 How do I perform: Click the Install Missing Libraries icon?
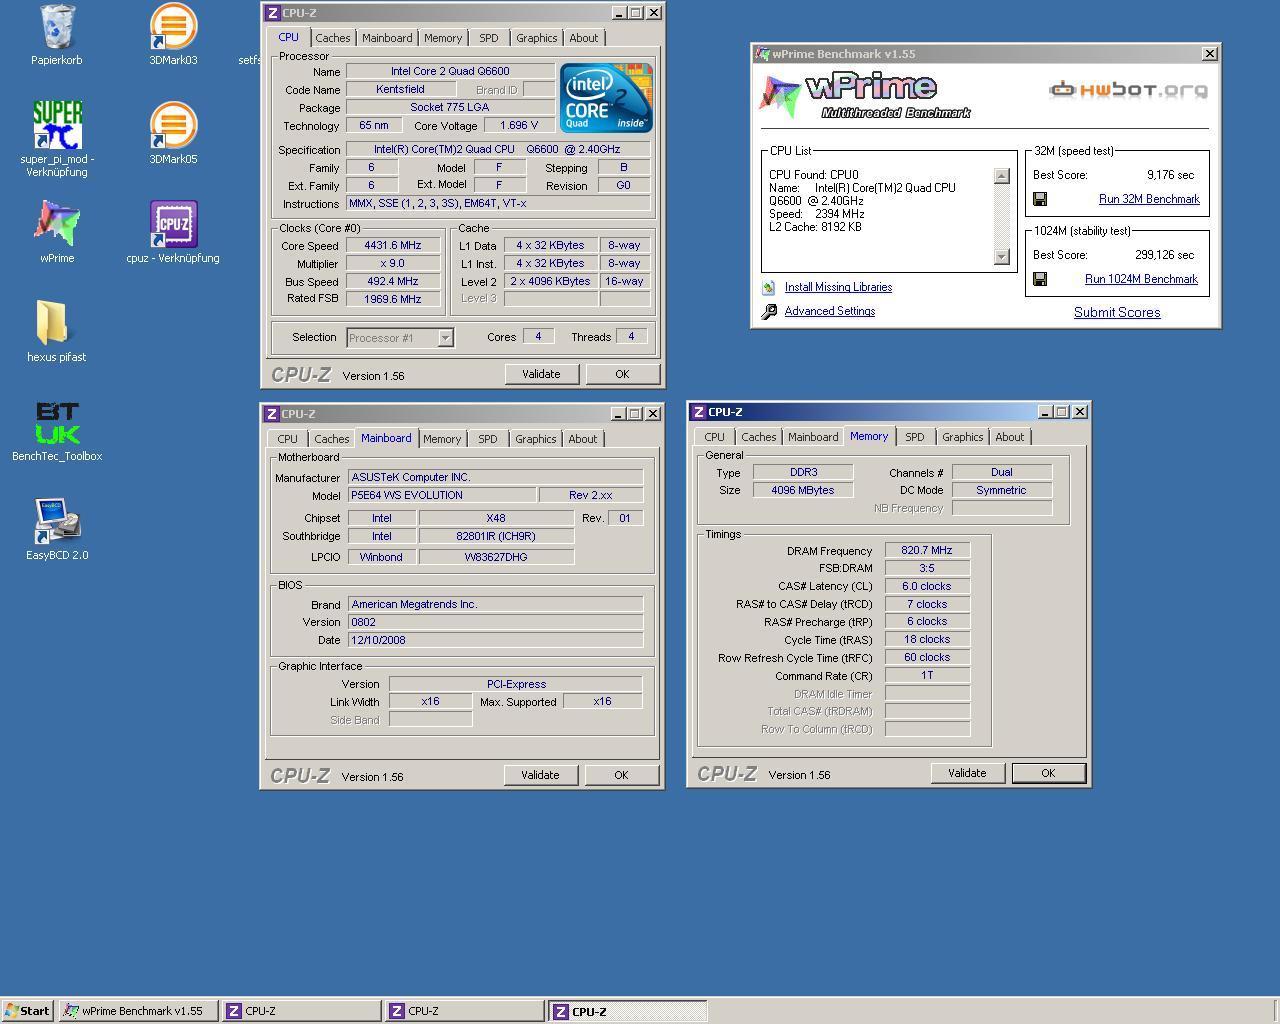[x=769, y=287]
